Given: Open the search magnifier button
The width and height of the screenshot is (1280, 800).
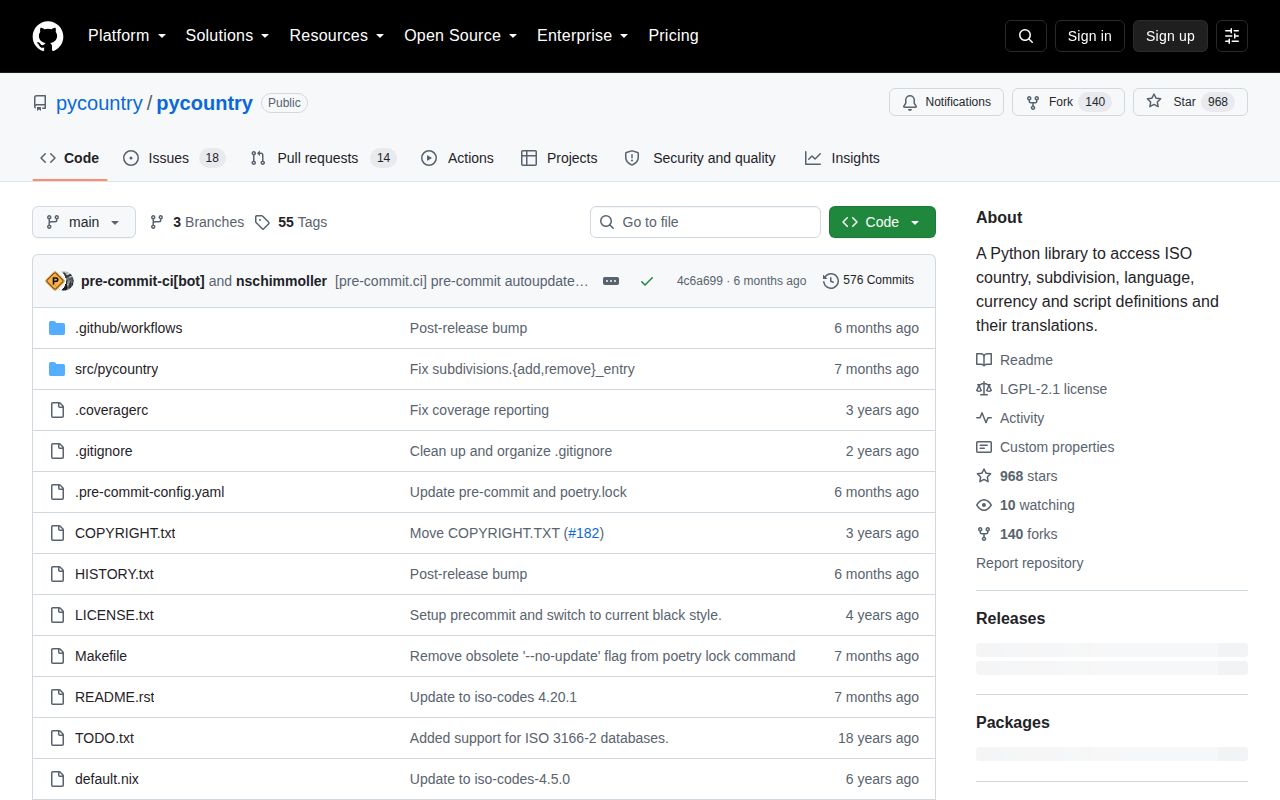Looking at the screenshot, I should point(1026,36).
